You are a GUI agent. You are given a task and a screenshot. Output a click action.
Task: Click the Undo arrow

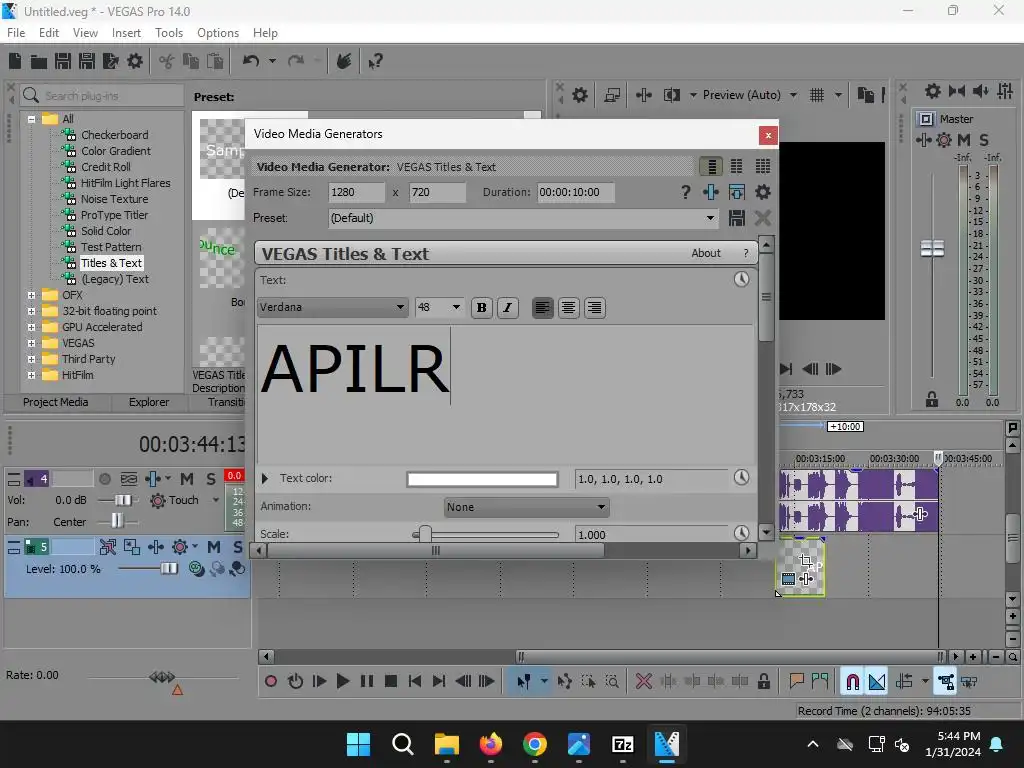point(251,61)
